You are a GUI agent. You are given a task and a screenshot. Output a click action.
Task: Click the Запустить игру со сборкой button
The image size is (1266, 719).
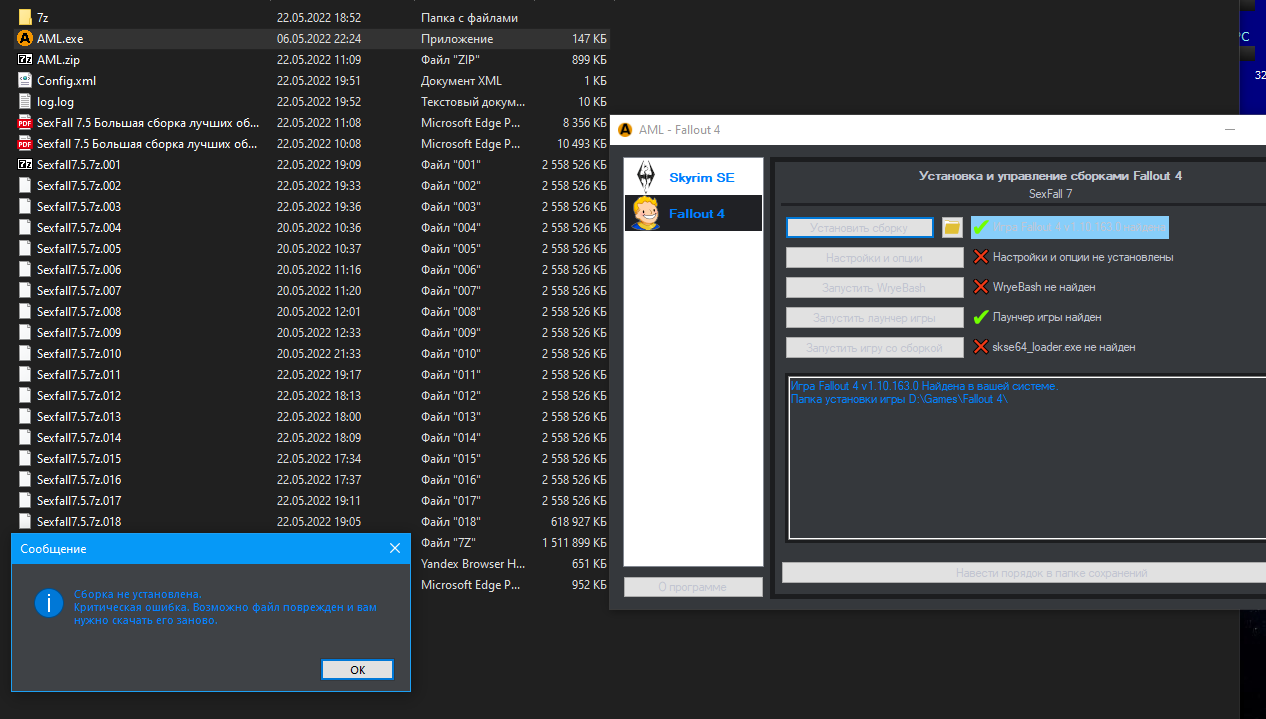(874, 348)
